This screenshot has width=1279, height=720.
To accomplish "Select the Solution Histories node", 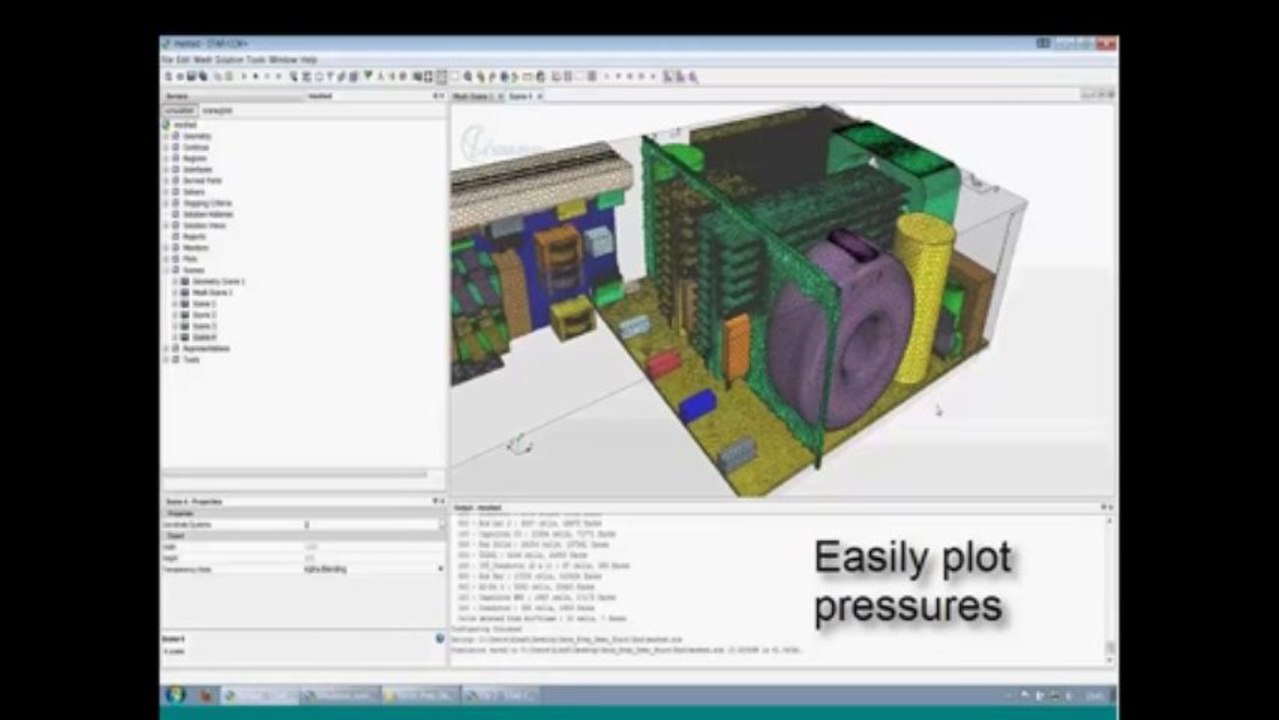I will click(208, 214).
